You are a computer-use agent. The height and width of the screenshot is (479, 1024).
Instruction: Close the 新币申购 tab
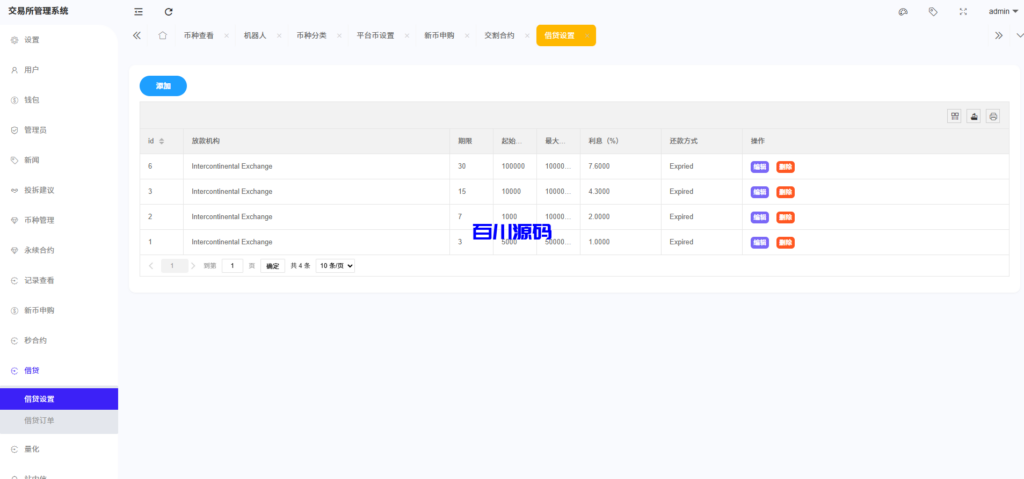click(467, 36)
